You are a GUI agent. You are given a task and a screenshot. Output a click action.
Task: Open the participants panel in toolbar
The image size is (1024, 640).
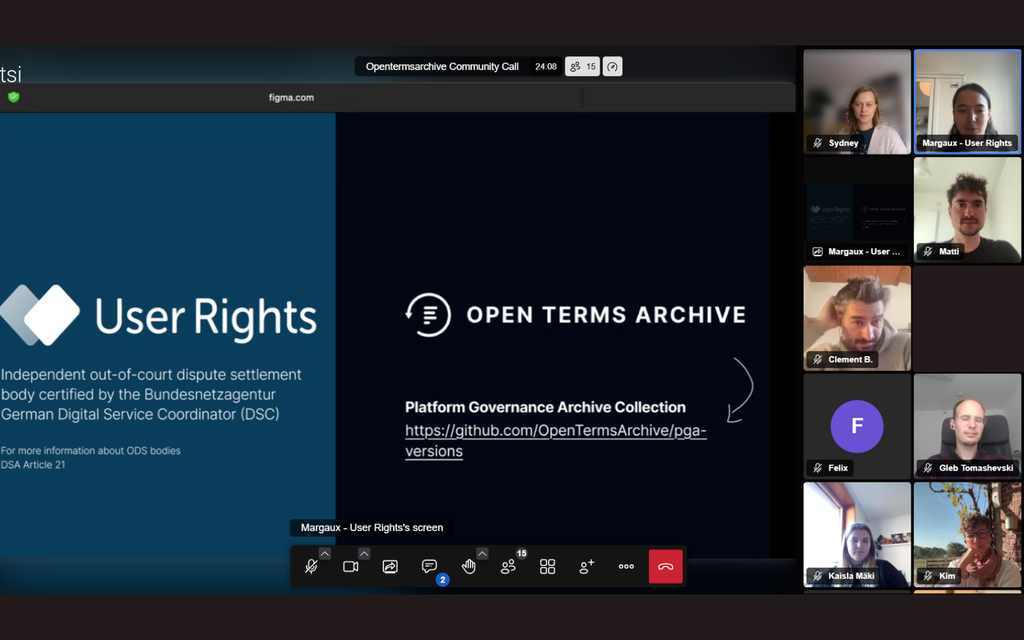508,566
